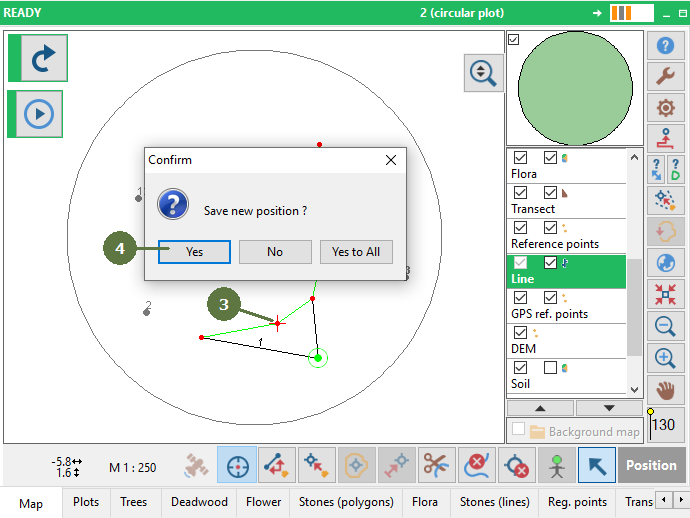Toggle the first Flora layer checkbox
The height and width of the screenshot is (518, 690).
coord(521,158)
